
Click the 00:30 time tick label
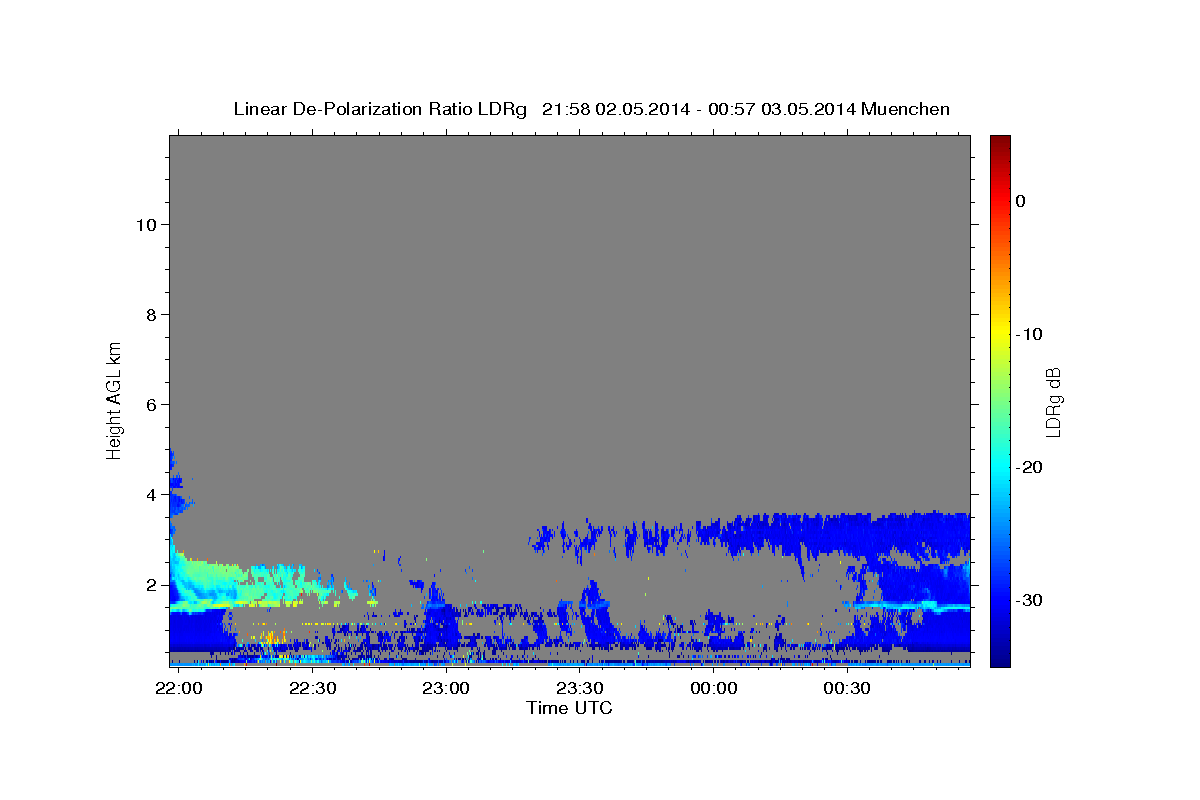click(846, 689)
